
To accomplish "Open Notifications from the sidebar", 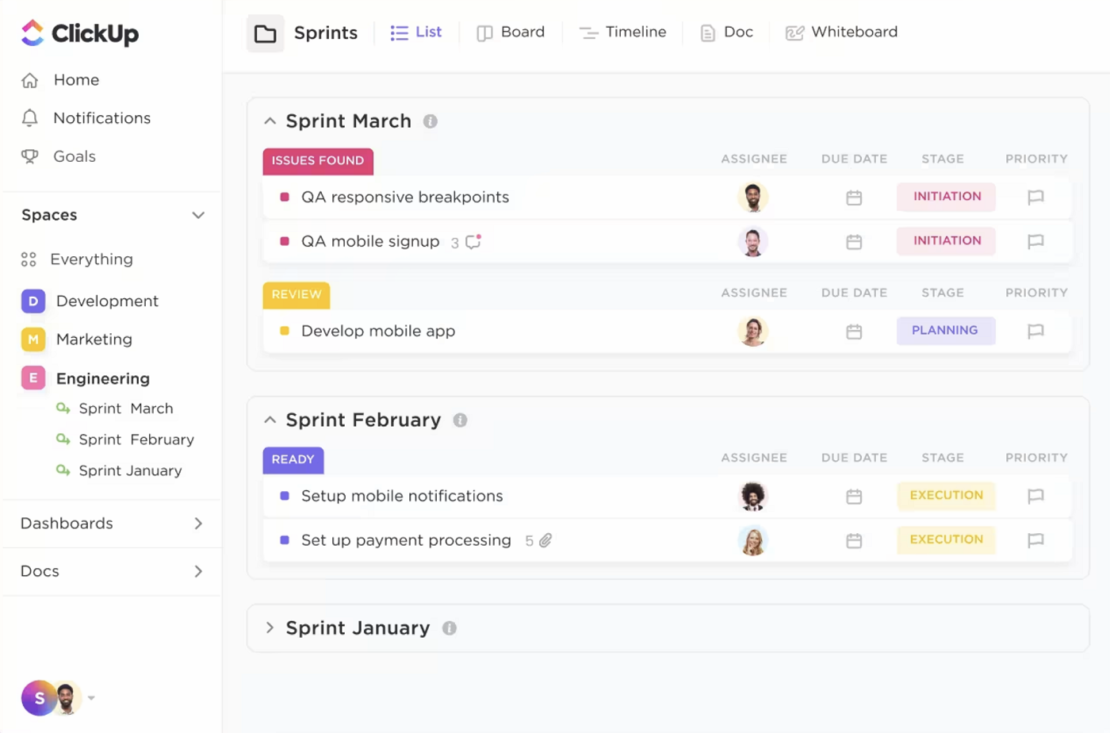I will 32,118.
